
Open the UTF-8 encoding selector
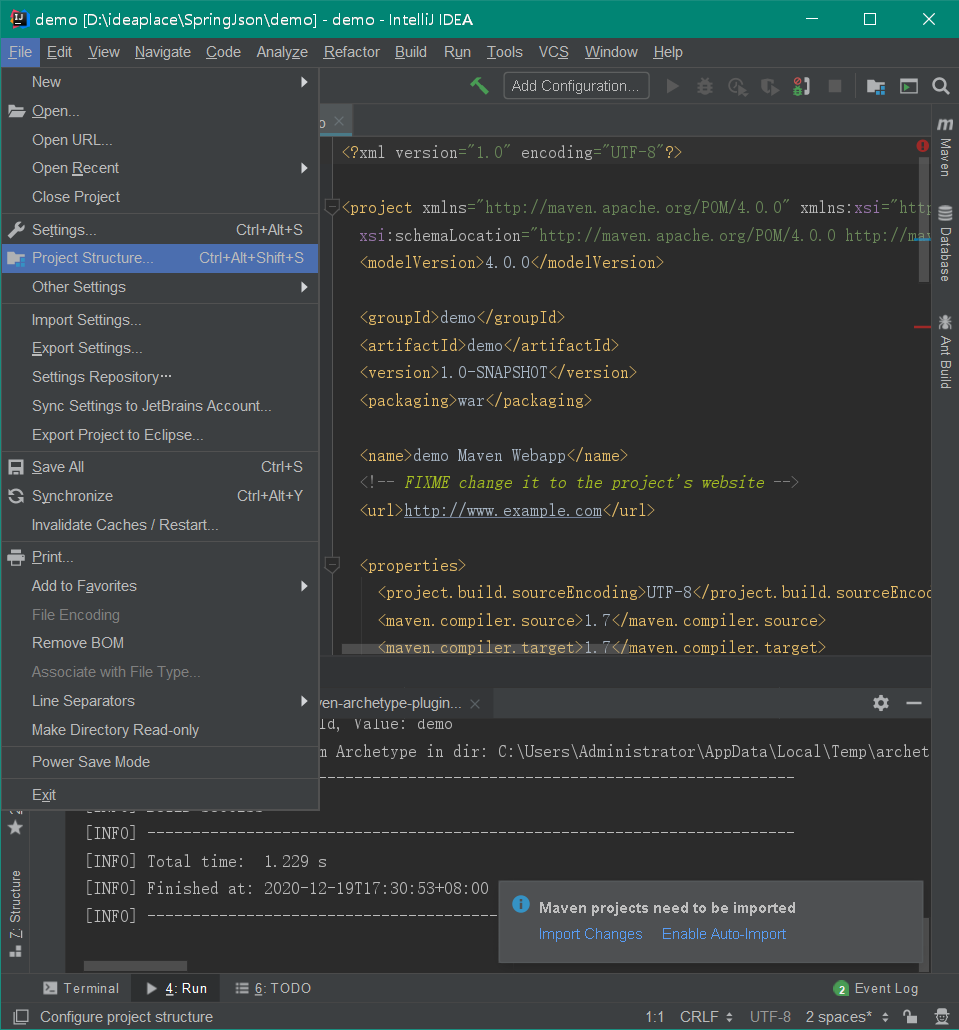[x=770, y=1017]
